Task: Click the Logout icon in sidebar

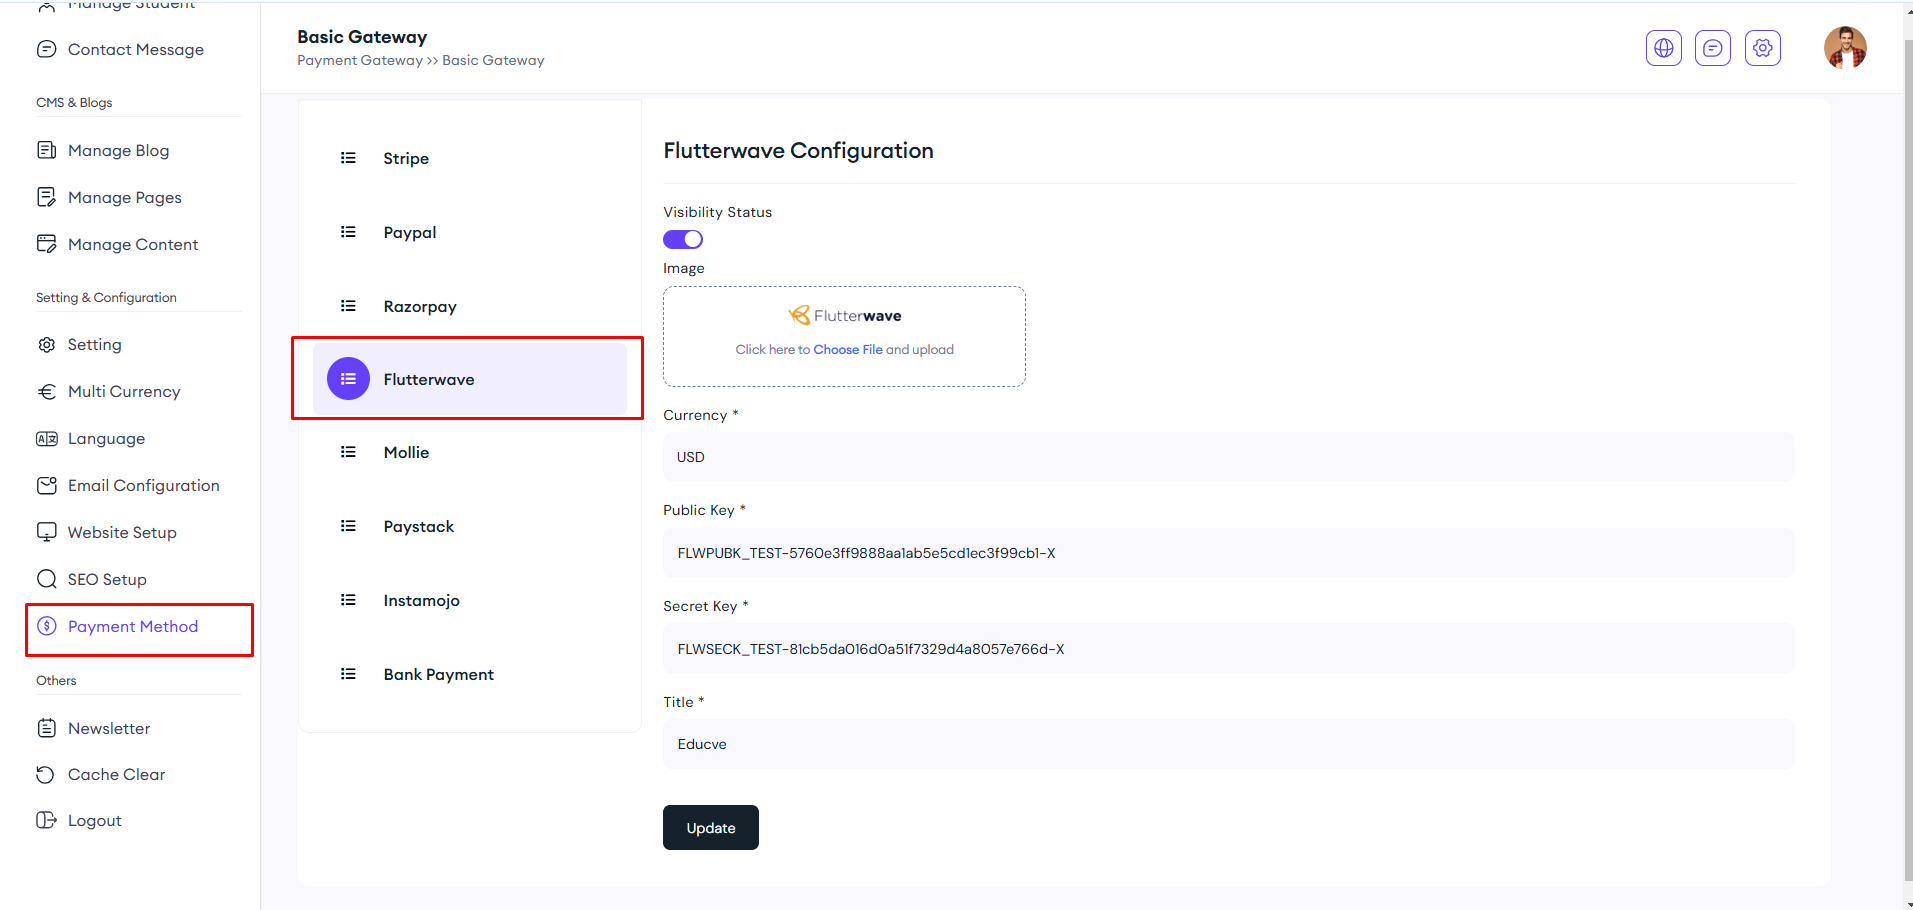Action: [x=46, y=820]
